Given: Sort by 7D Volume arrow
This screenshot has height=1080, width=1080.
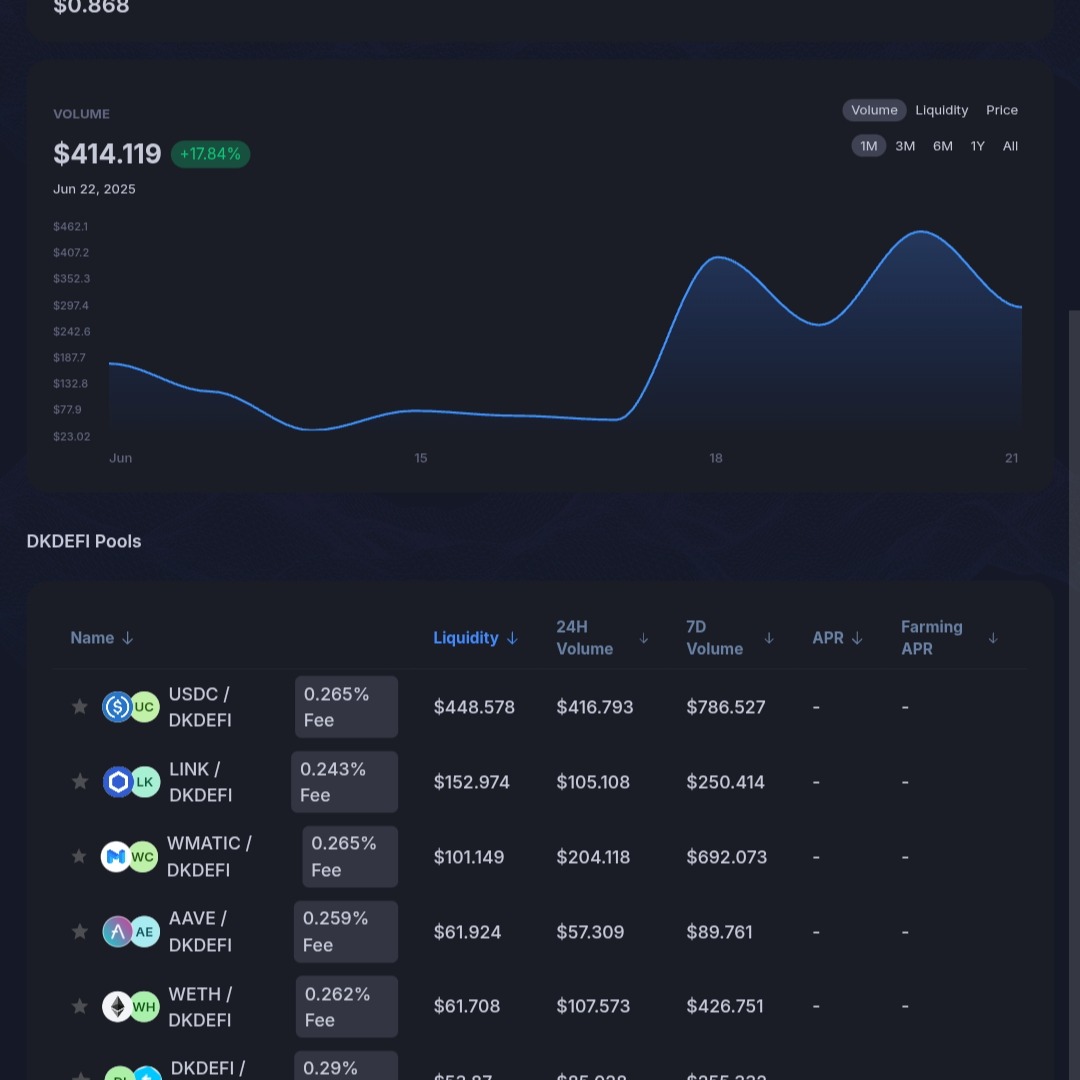Looking at the screenshot, I should coord(769,638).
